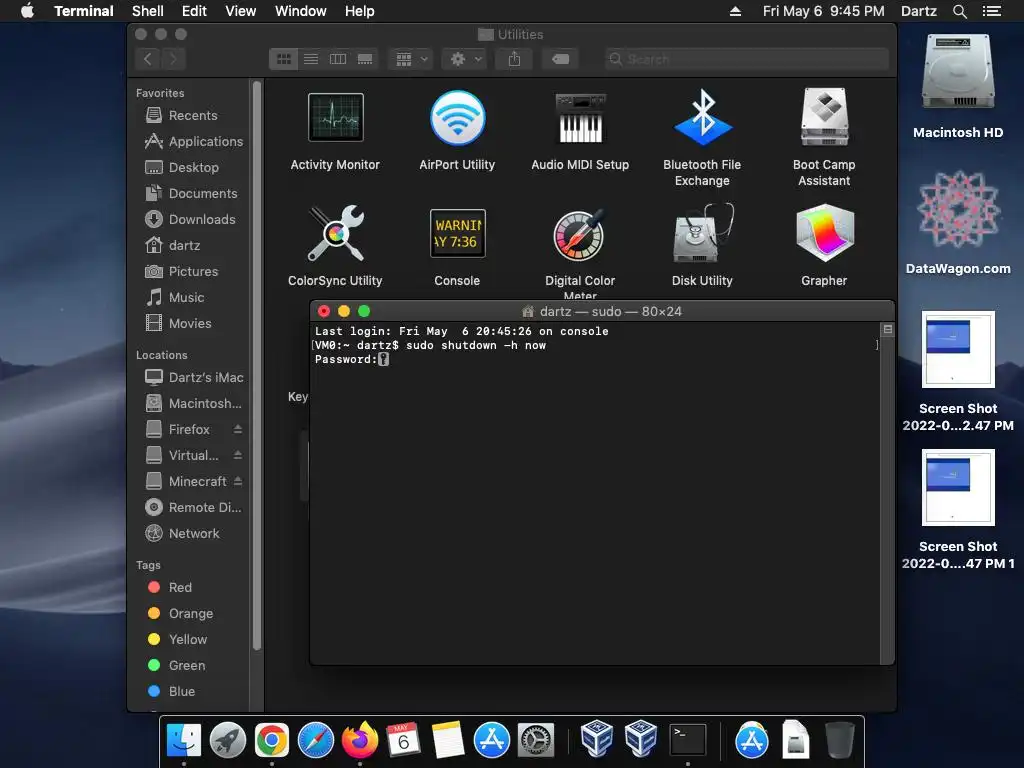Open Calendar from the Dock
The image size is (1024, 768).
pos(404,740)
